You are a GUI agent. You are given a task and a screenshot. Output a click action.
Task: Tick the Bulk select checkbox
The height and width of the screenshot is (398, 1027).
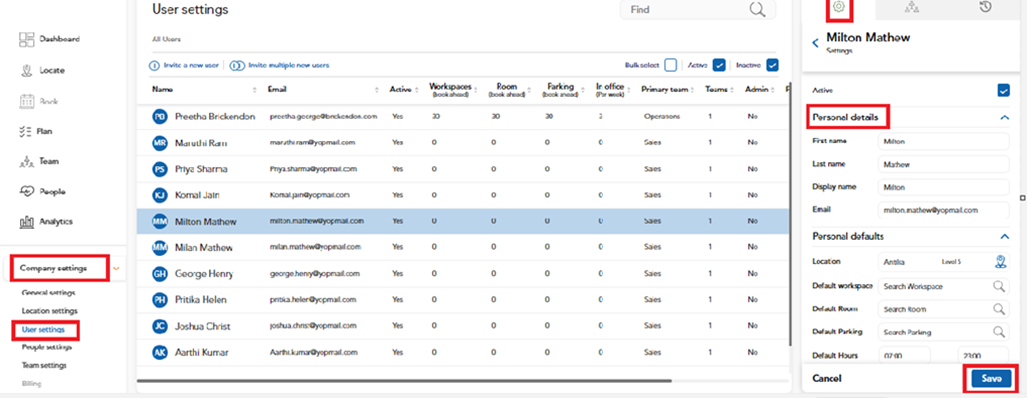click(x=670, y=65)
